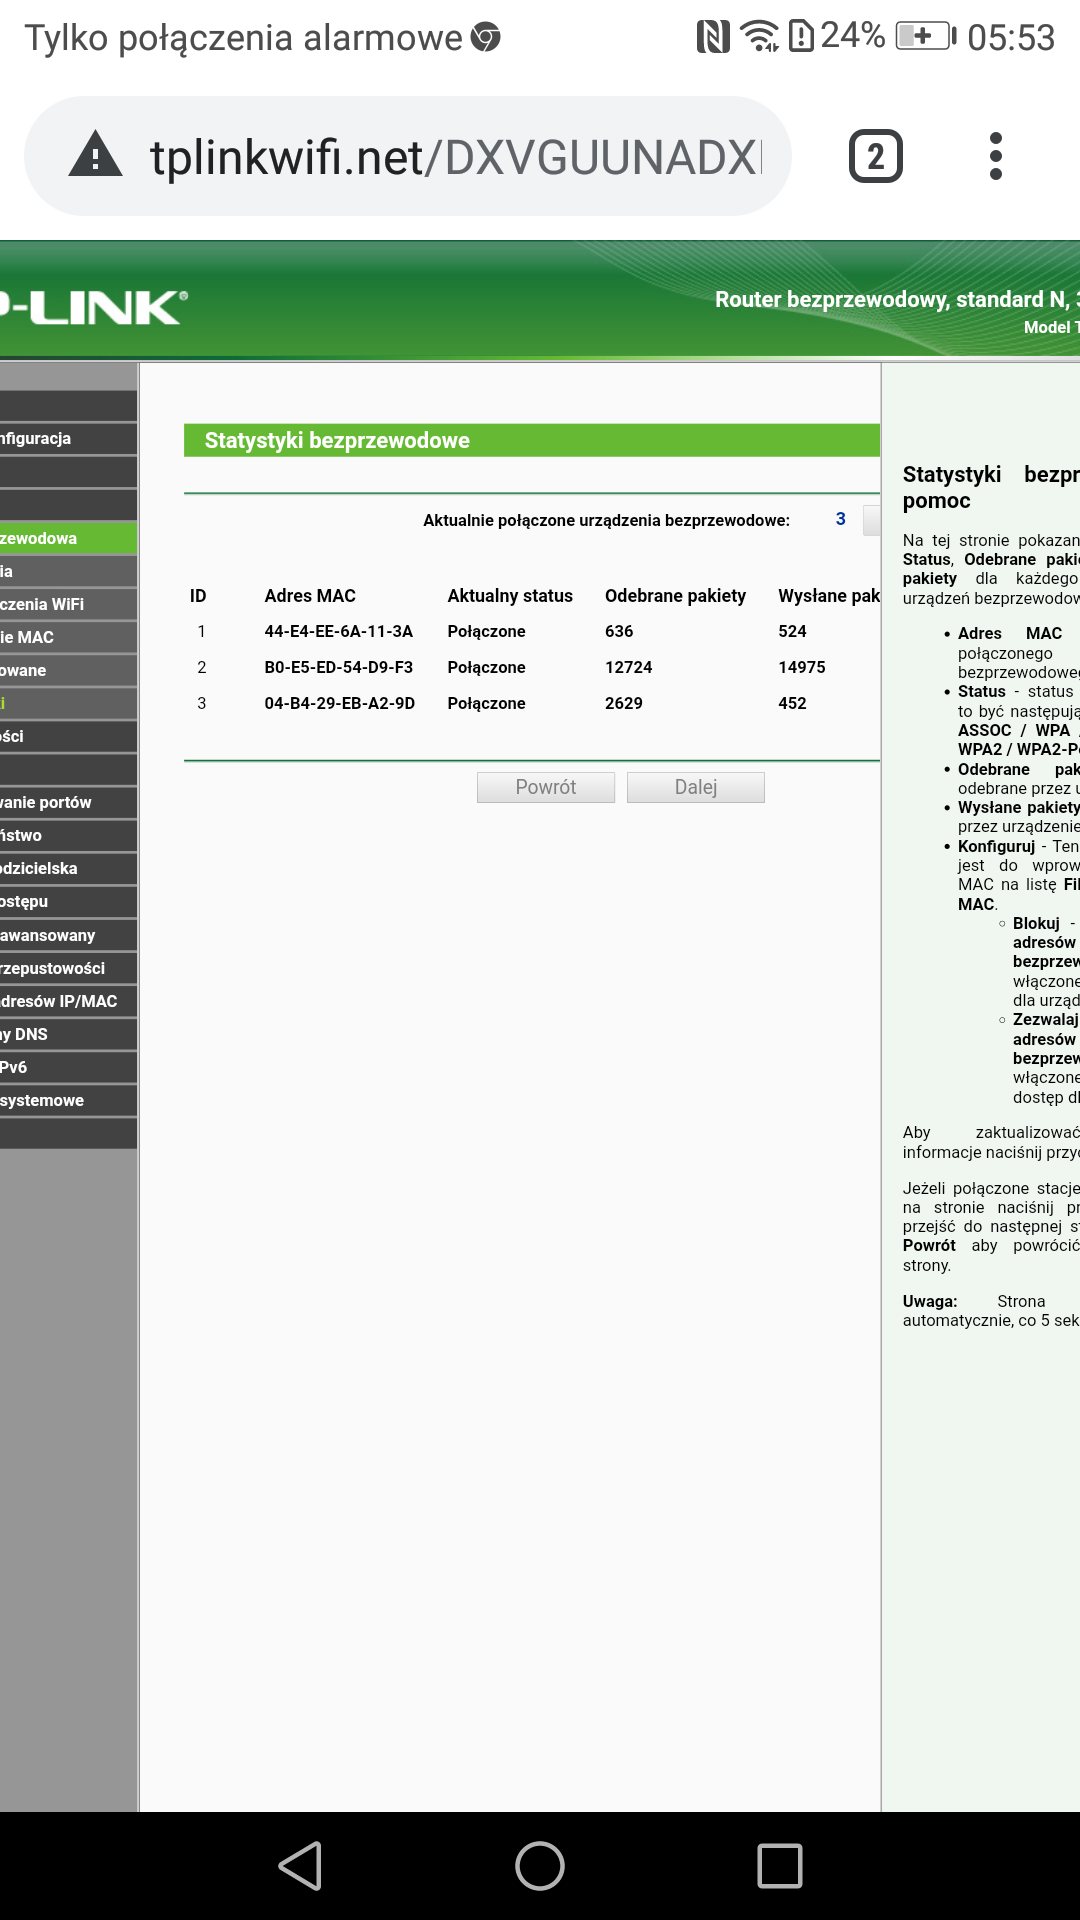Open the 'czenia WiFi' sidebar submenu
The height and width of the screenshot is (1920, 1080).
tap(68, 604)
